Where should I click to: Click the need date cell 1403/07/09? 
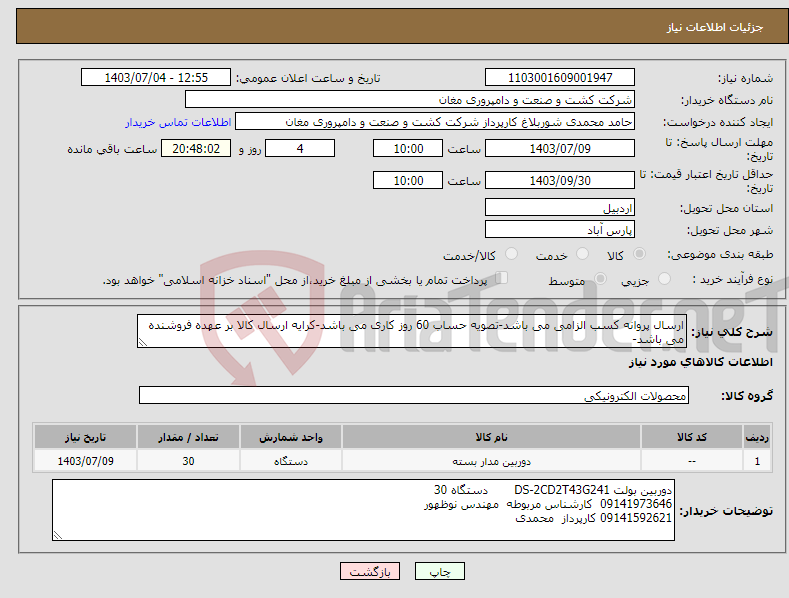[86, 461]
